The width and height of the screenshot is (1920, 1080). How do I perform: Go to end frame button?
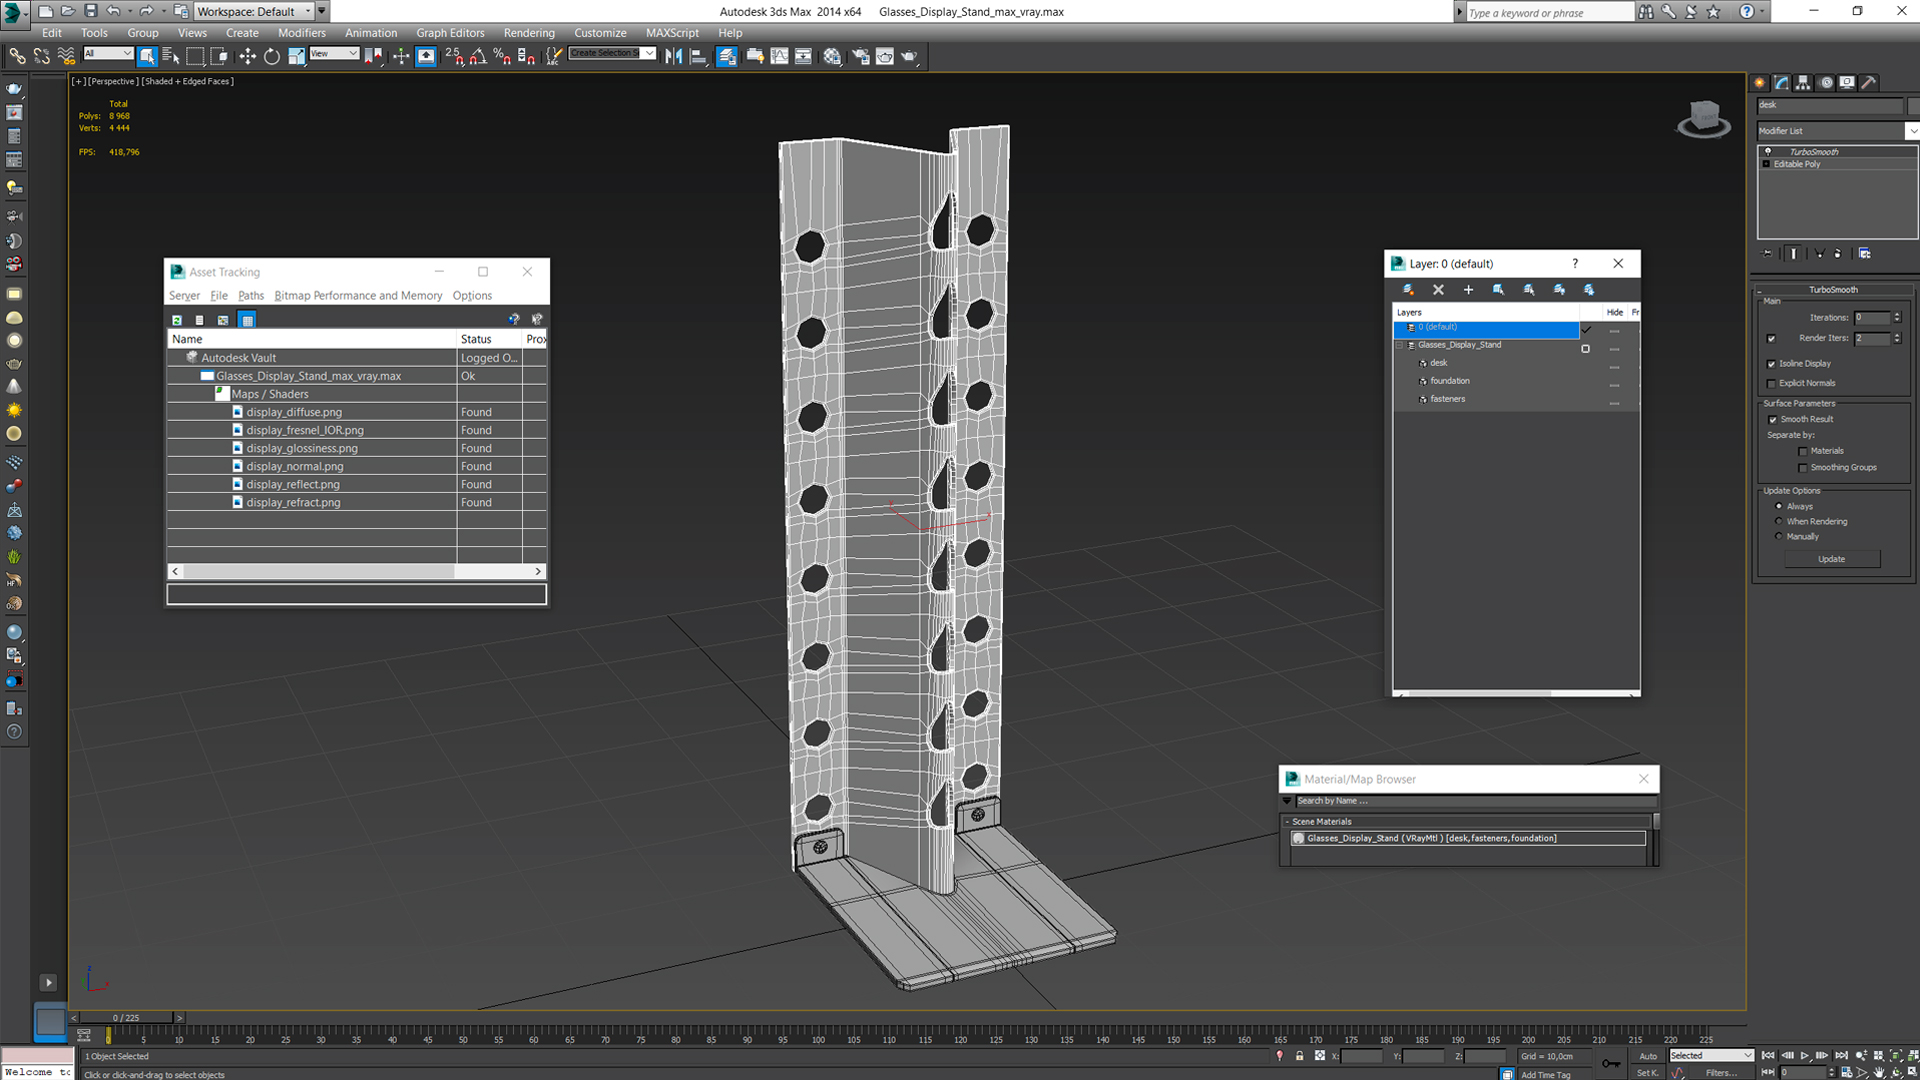[1841, 1056]
